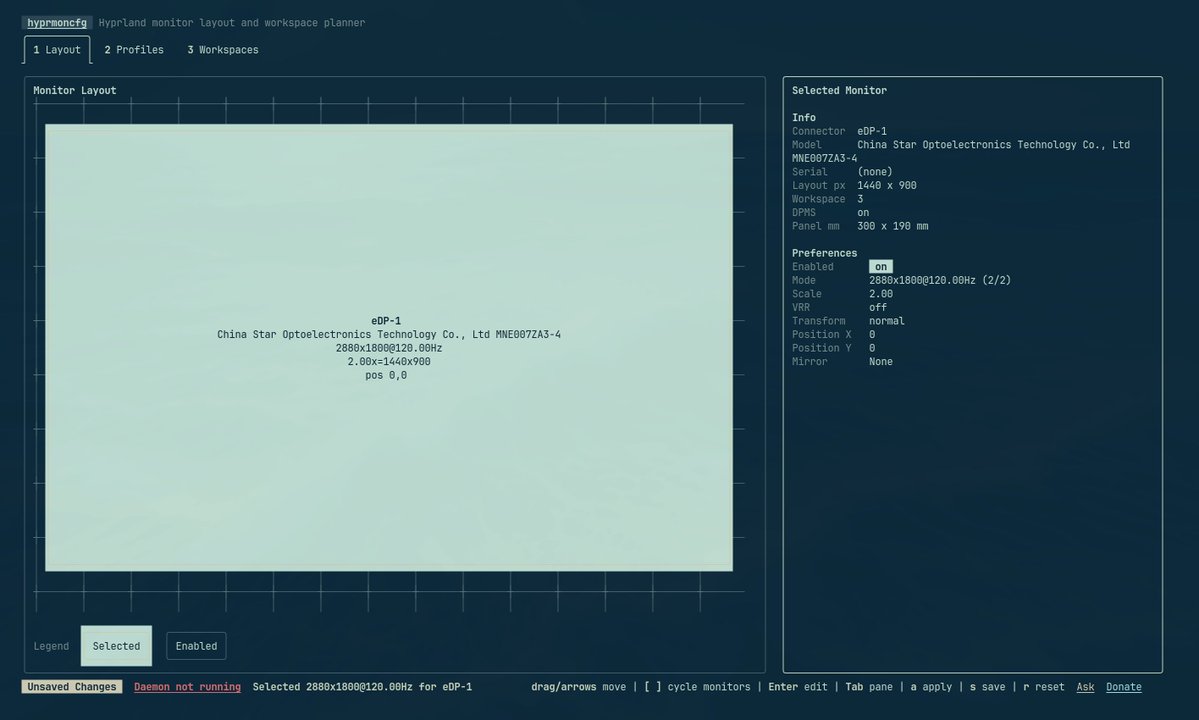This screenshot has width=1199, height=720.
Task: Click the Selected Monitor panel title
Action: click(x=839, y=90)
